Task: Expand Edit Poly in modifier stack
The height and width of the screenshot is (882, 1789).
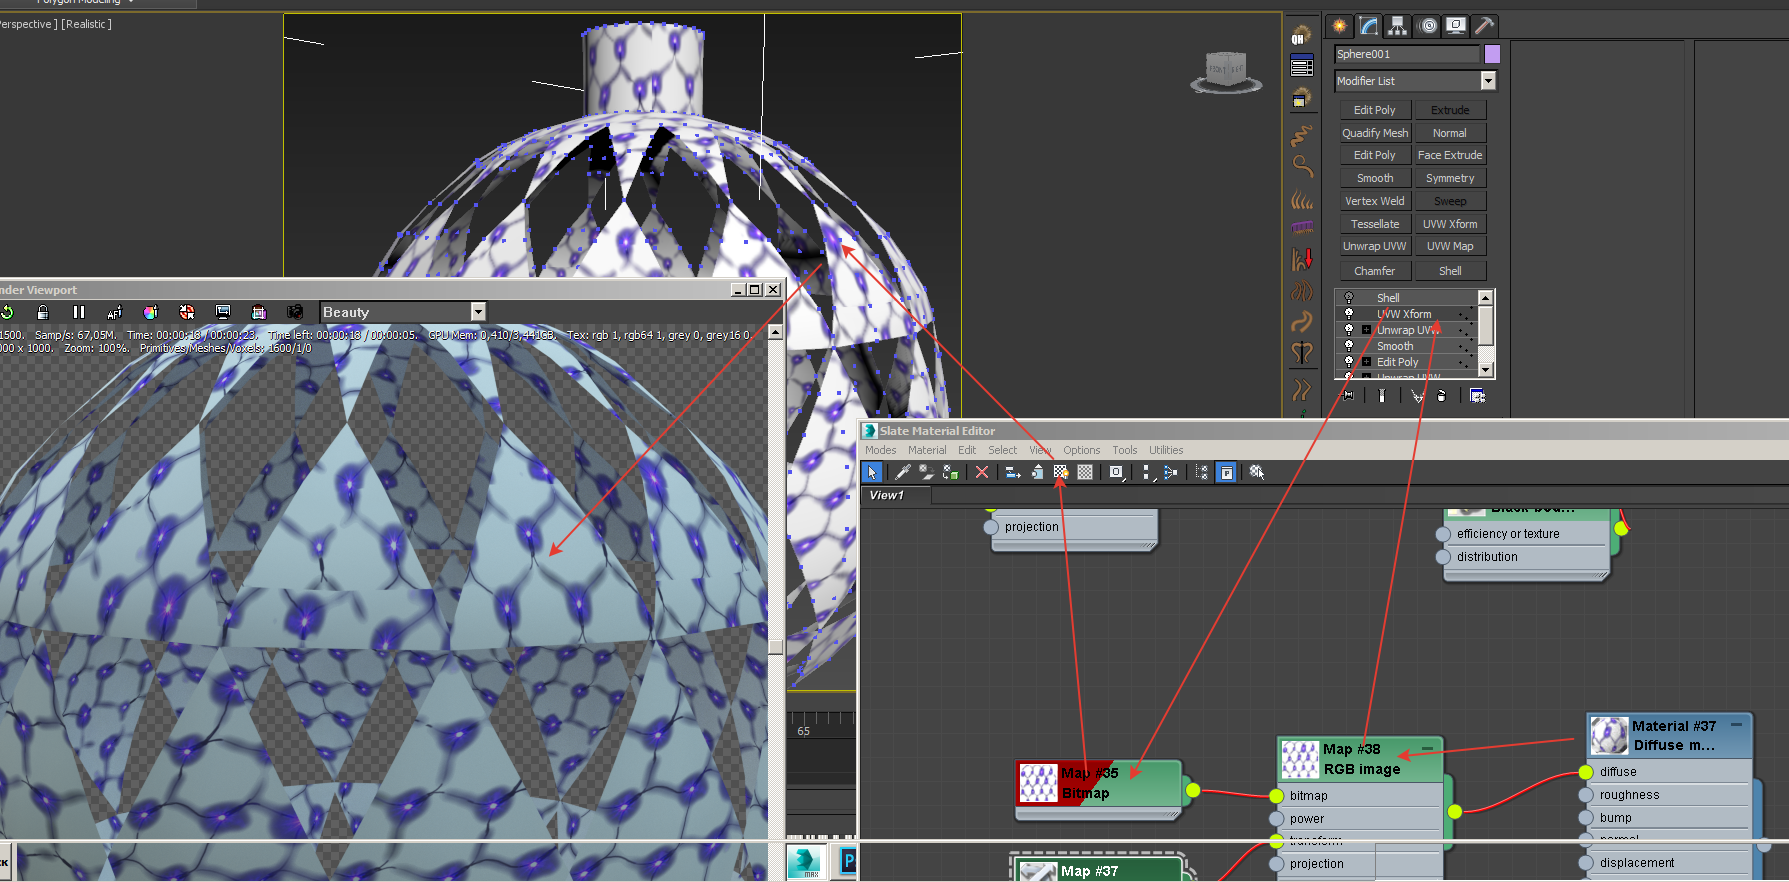Action: pyautogui.click(x=1366, y=361)
